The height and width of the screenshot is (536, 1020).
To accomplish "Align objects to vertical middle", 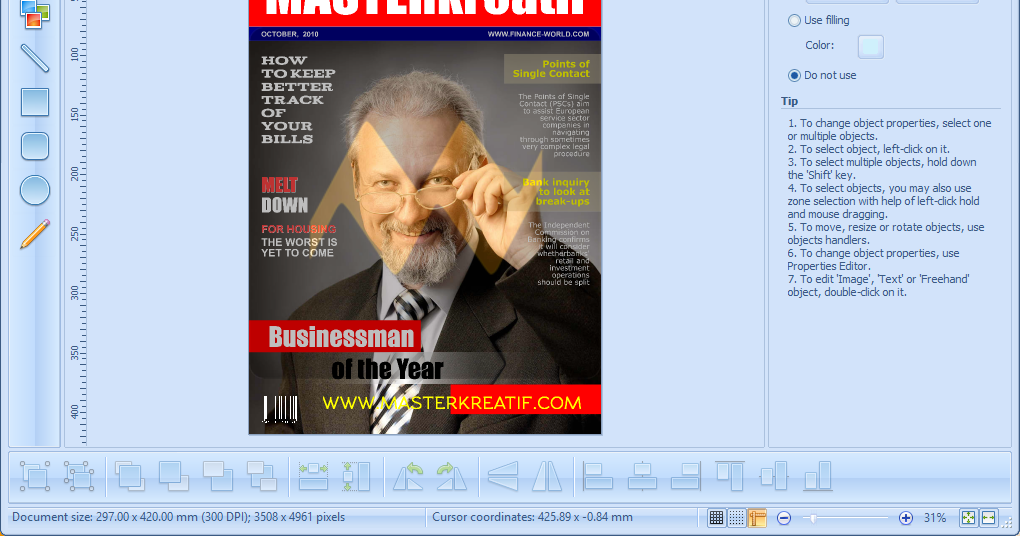I will (773, 476).
